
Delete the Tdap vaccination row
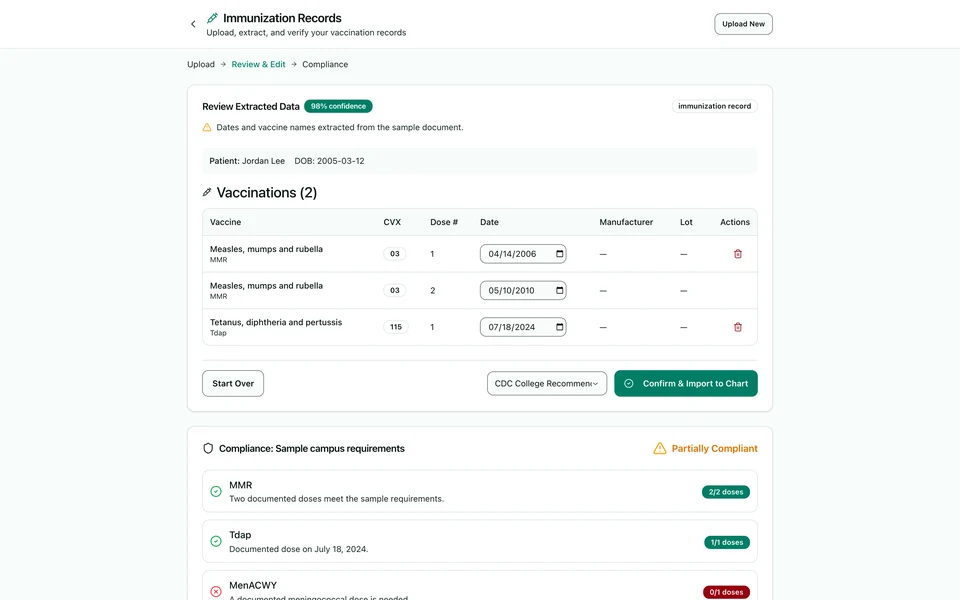(x=738, y=327)
